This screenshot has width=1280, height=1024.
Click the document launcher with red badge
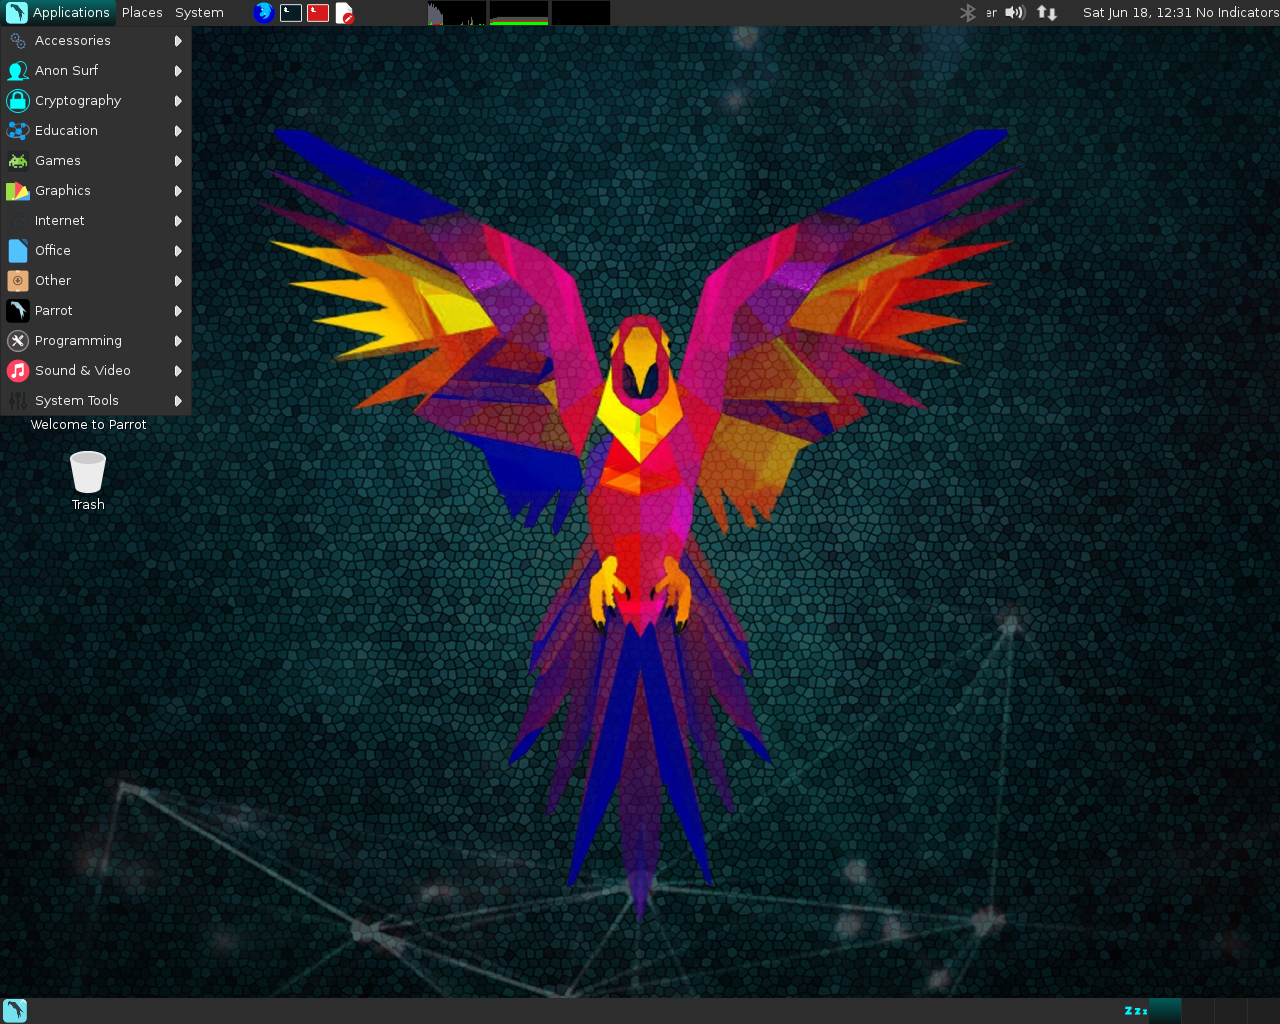pos(345,13)
